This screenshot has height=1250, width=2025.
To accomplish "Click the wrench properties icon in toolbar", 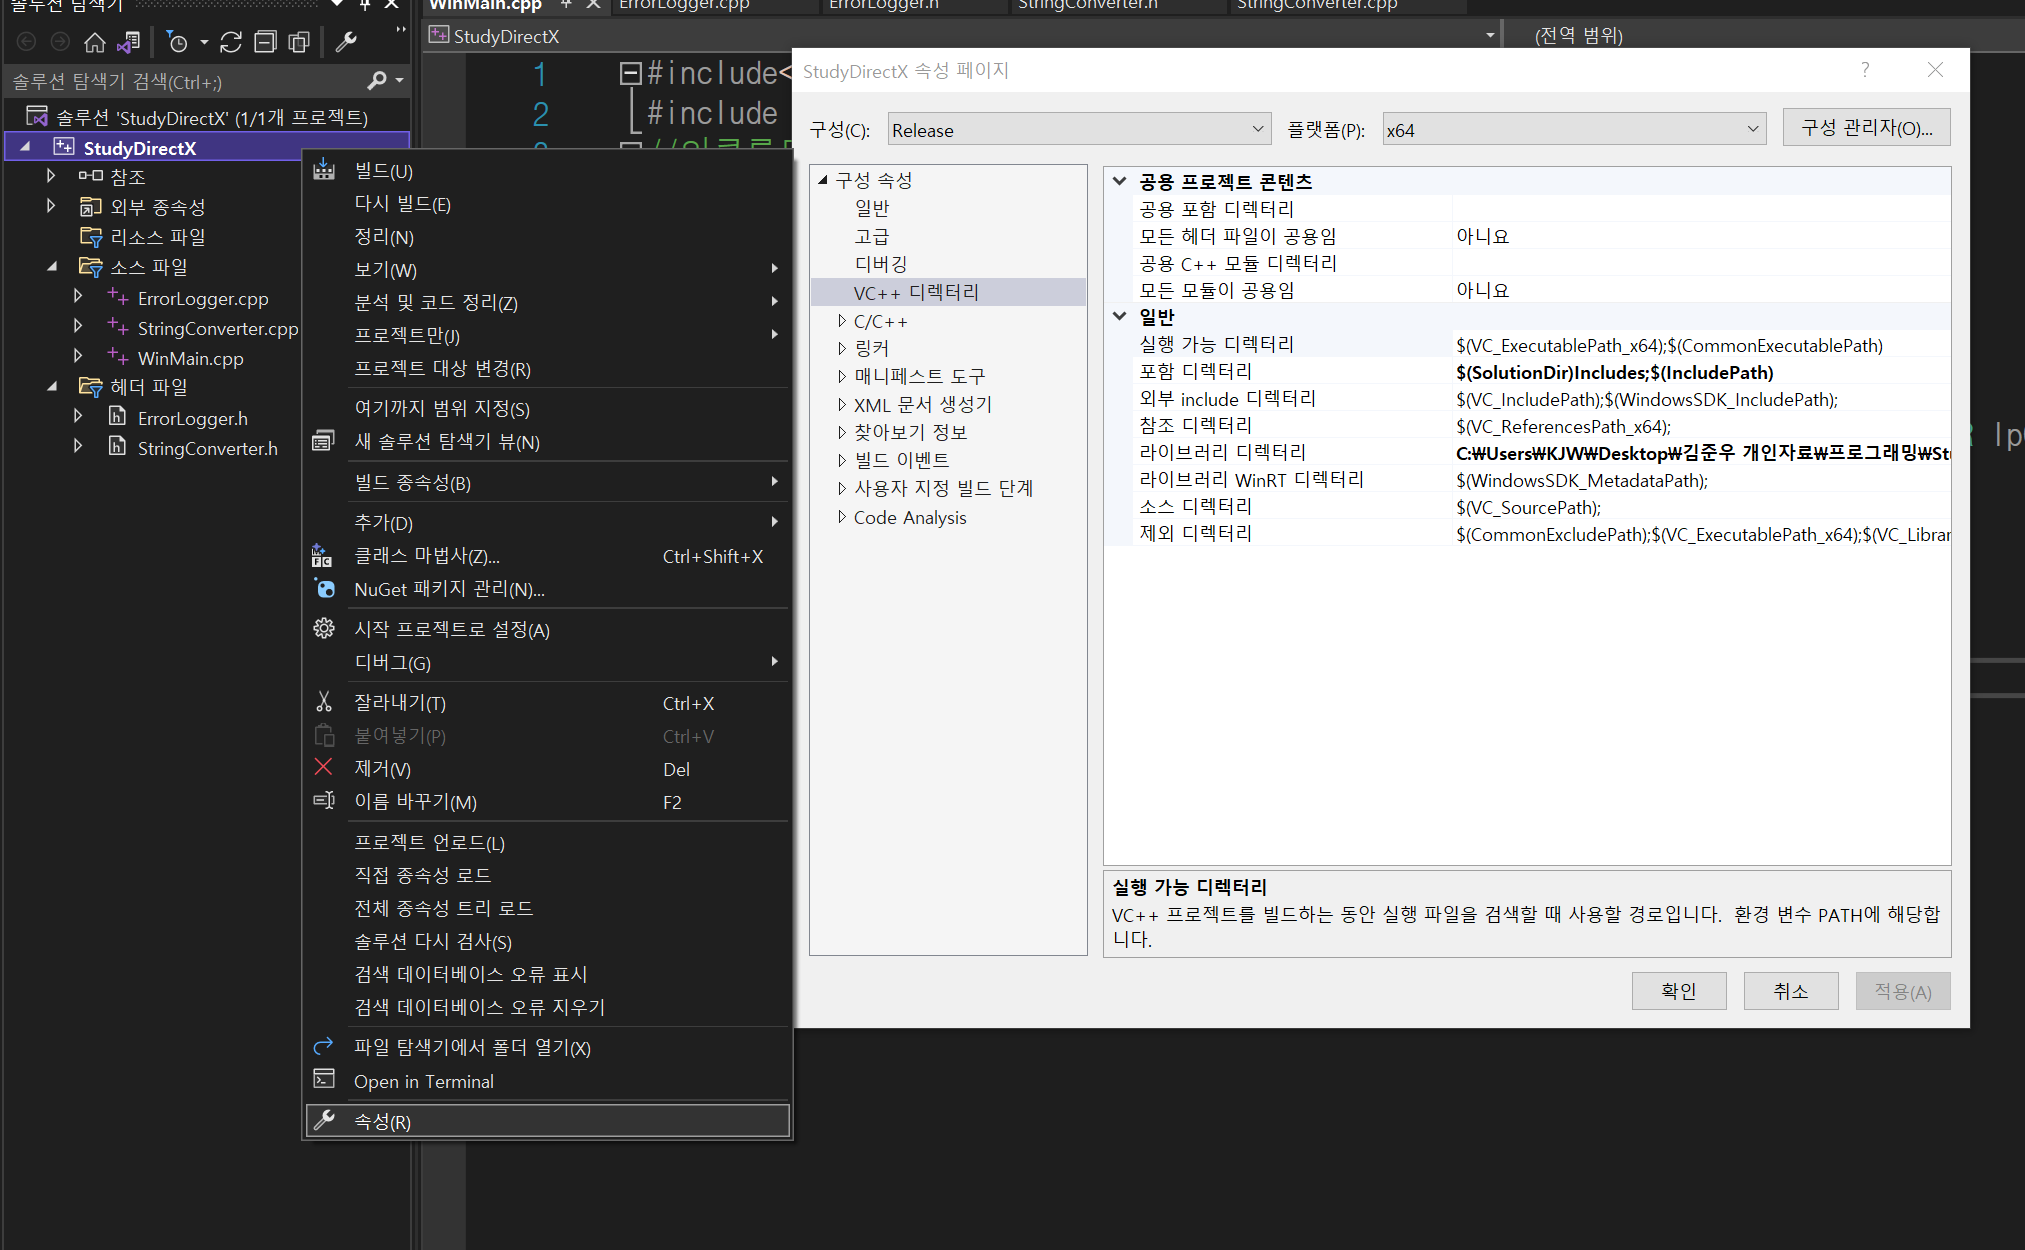I will click(x=346, y=42).
